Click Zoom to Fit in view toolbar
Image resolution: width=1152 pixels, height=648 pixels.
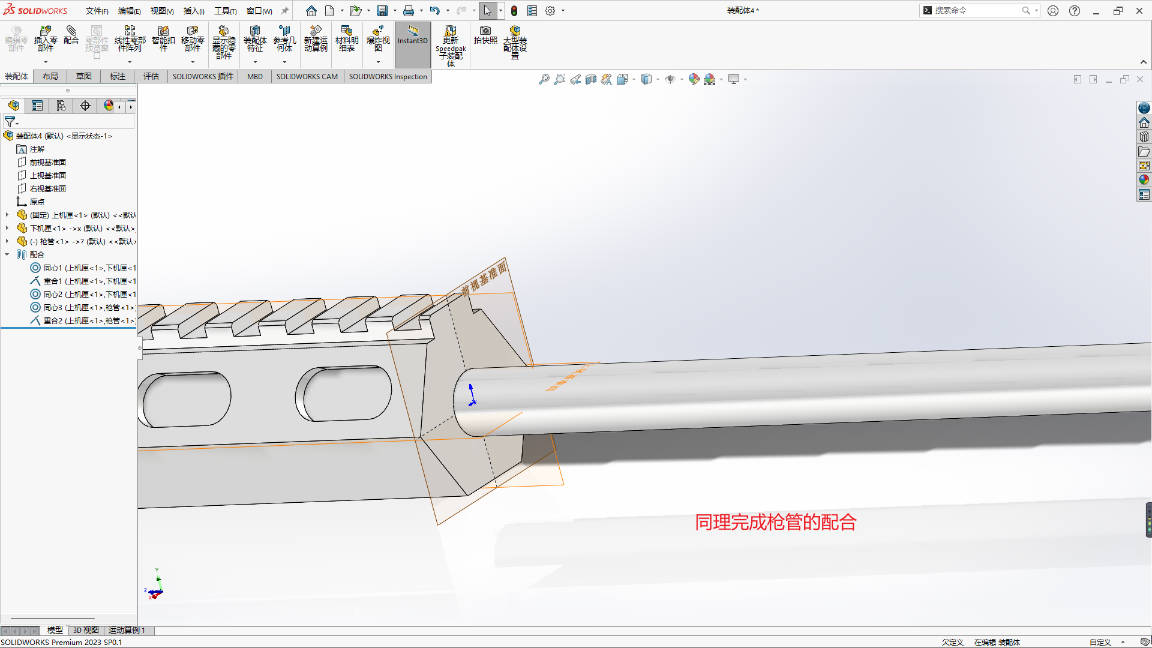(544, 79)
